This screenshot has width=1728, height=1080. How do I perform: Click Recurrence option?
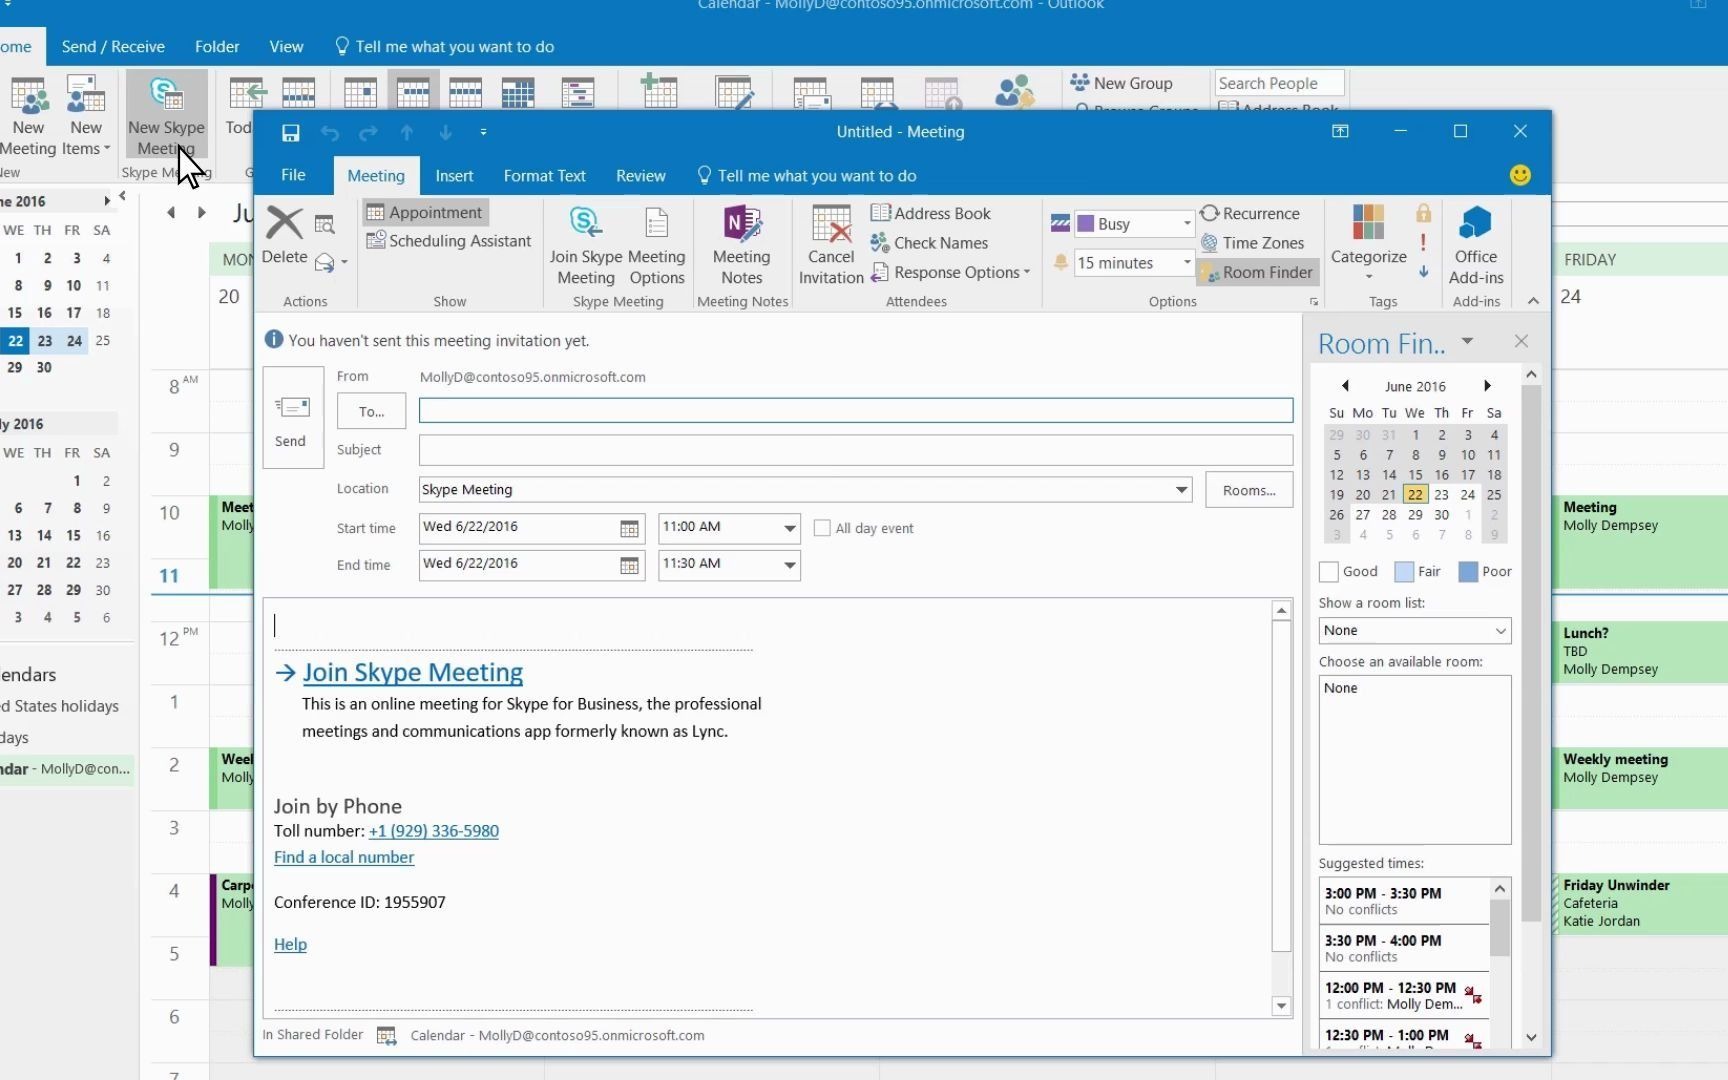[x=1250, y=213]
